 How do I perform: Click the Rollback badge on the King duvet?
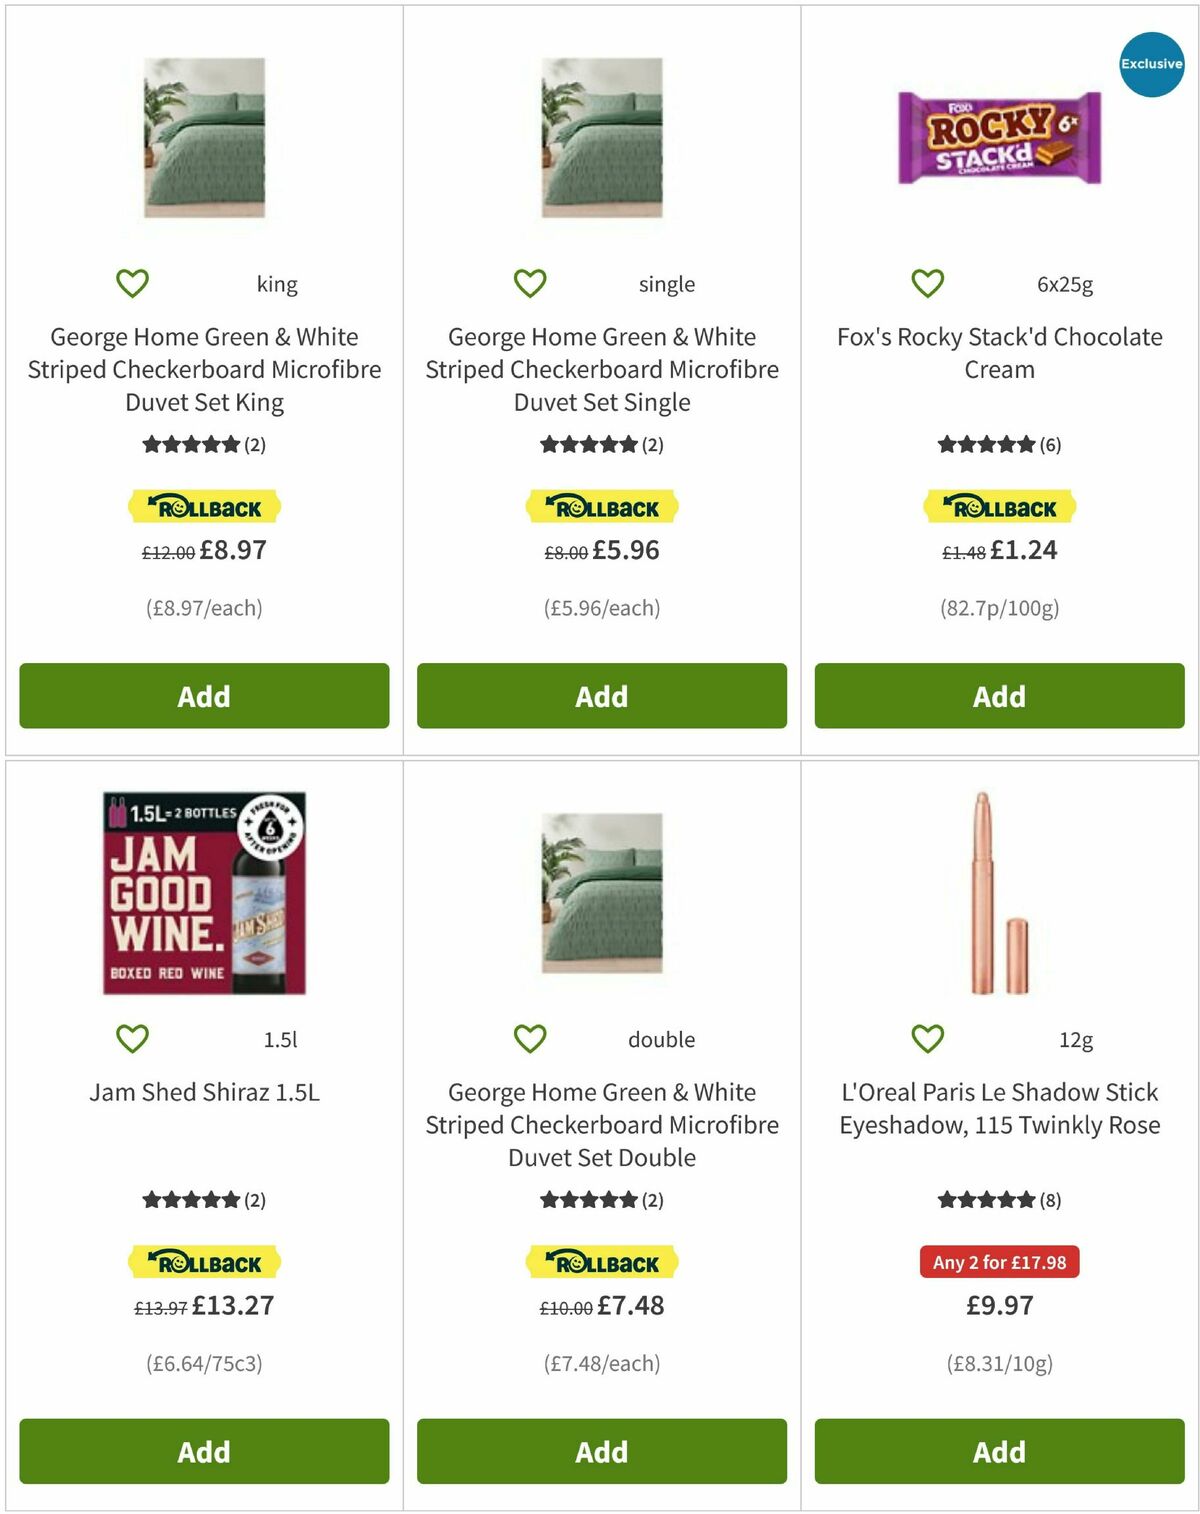[203, 507]
